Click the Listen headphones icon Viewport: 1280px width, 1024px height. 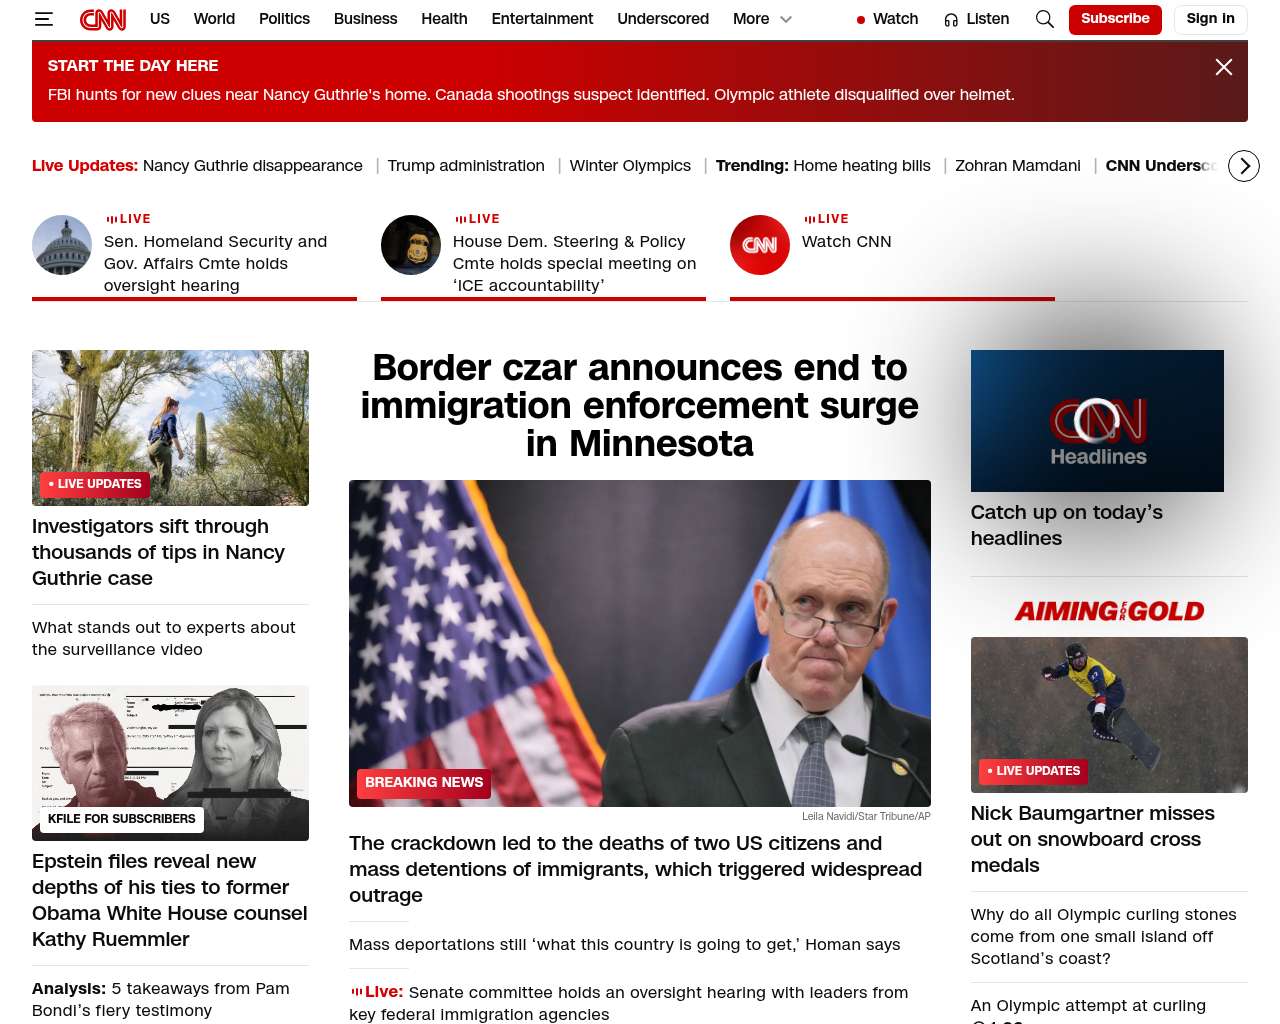pos(951,19)
